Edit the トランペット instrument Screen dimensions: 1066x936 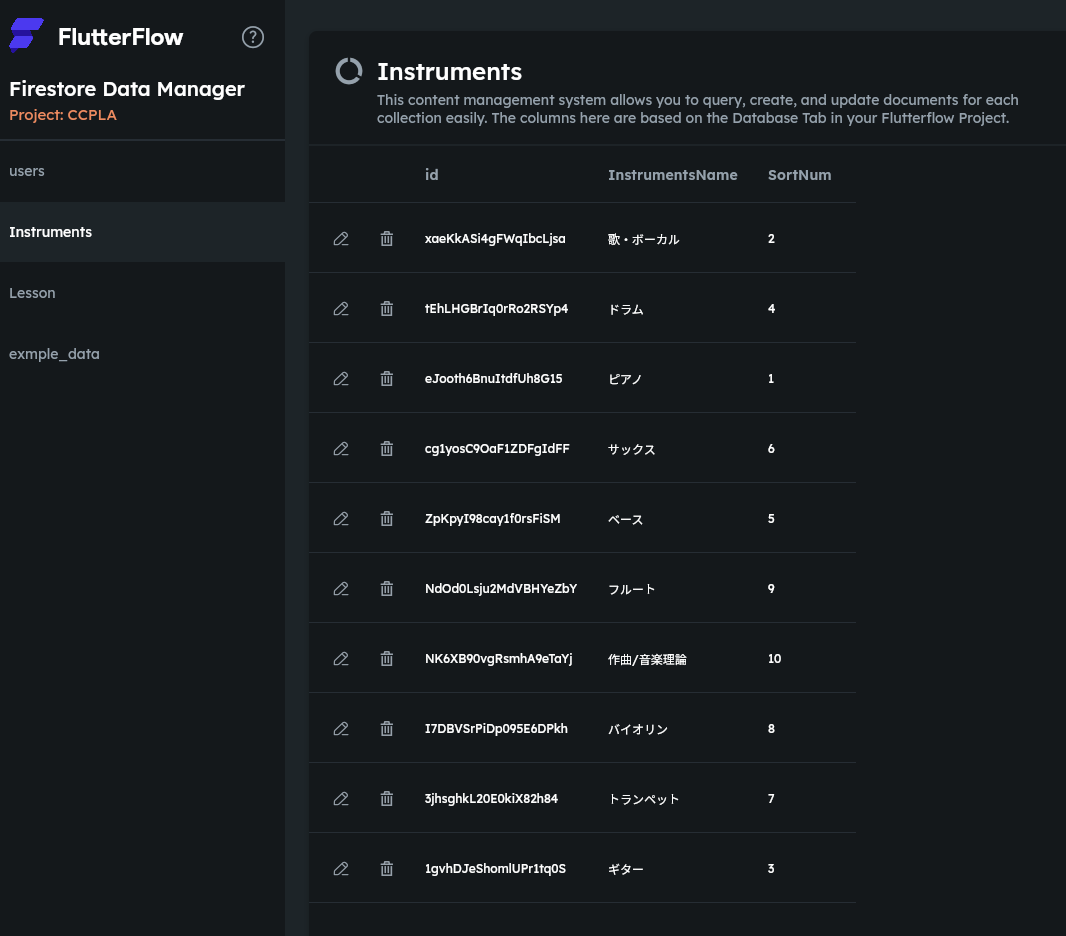pos(341,799)
